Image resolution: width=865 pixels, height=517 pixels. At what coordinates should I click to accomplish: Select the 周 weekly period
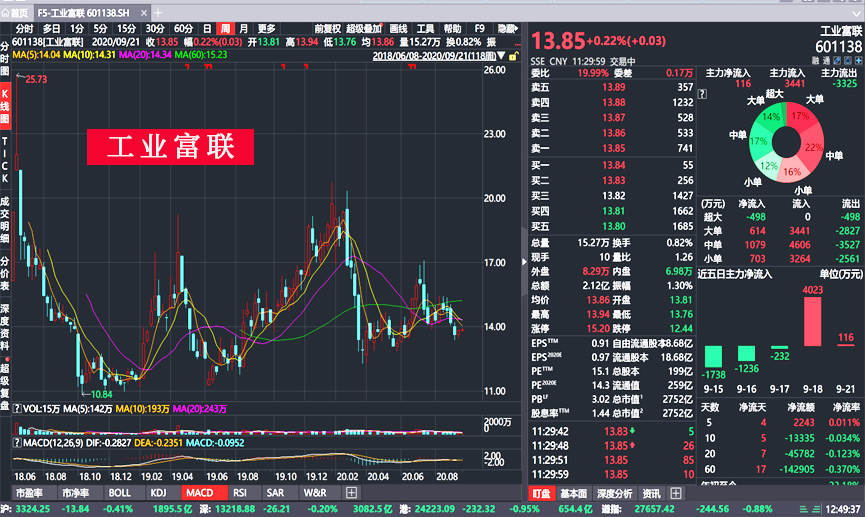pyautogui.click(x=225, y=29)
